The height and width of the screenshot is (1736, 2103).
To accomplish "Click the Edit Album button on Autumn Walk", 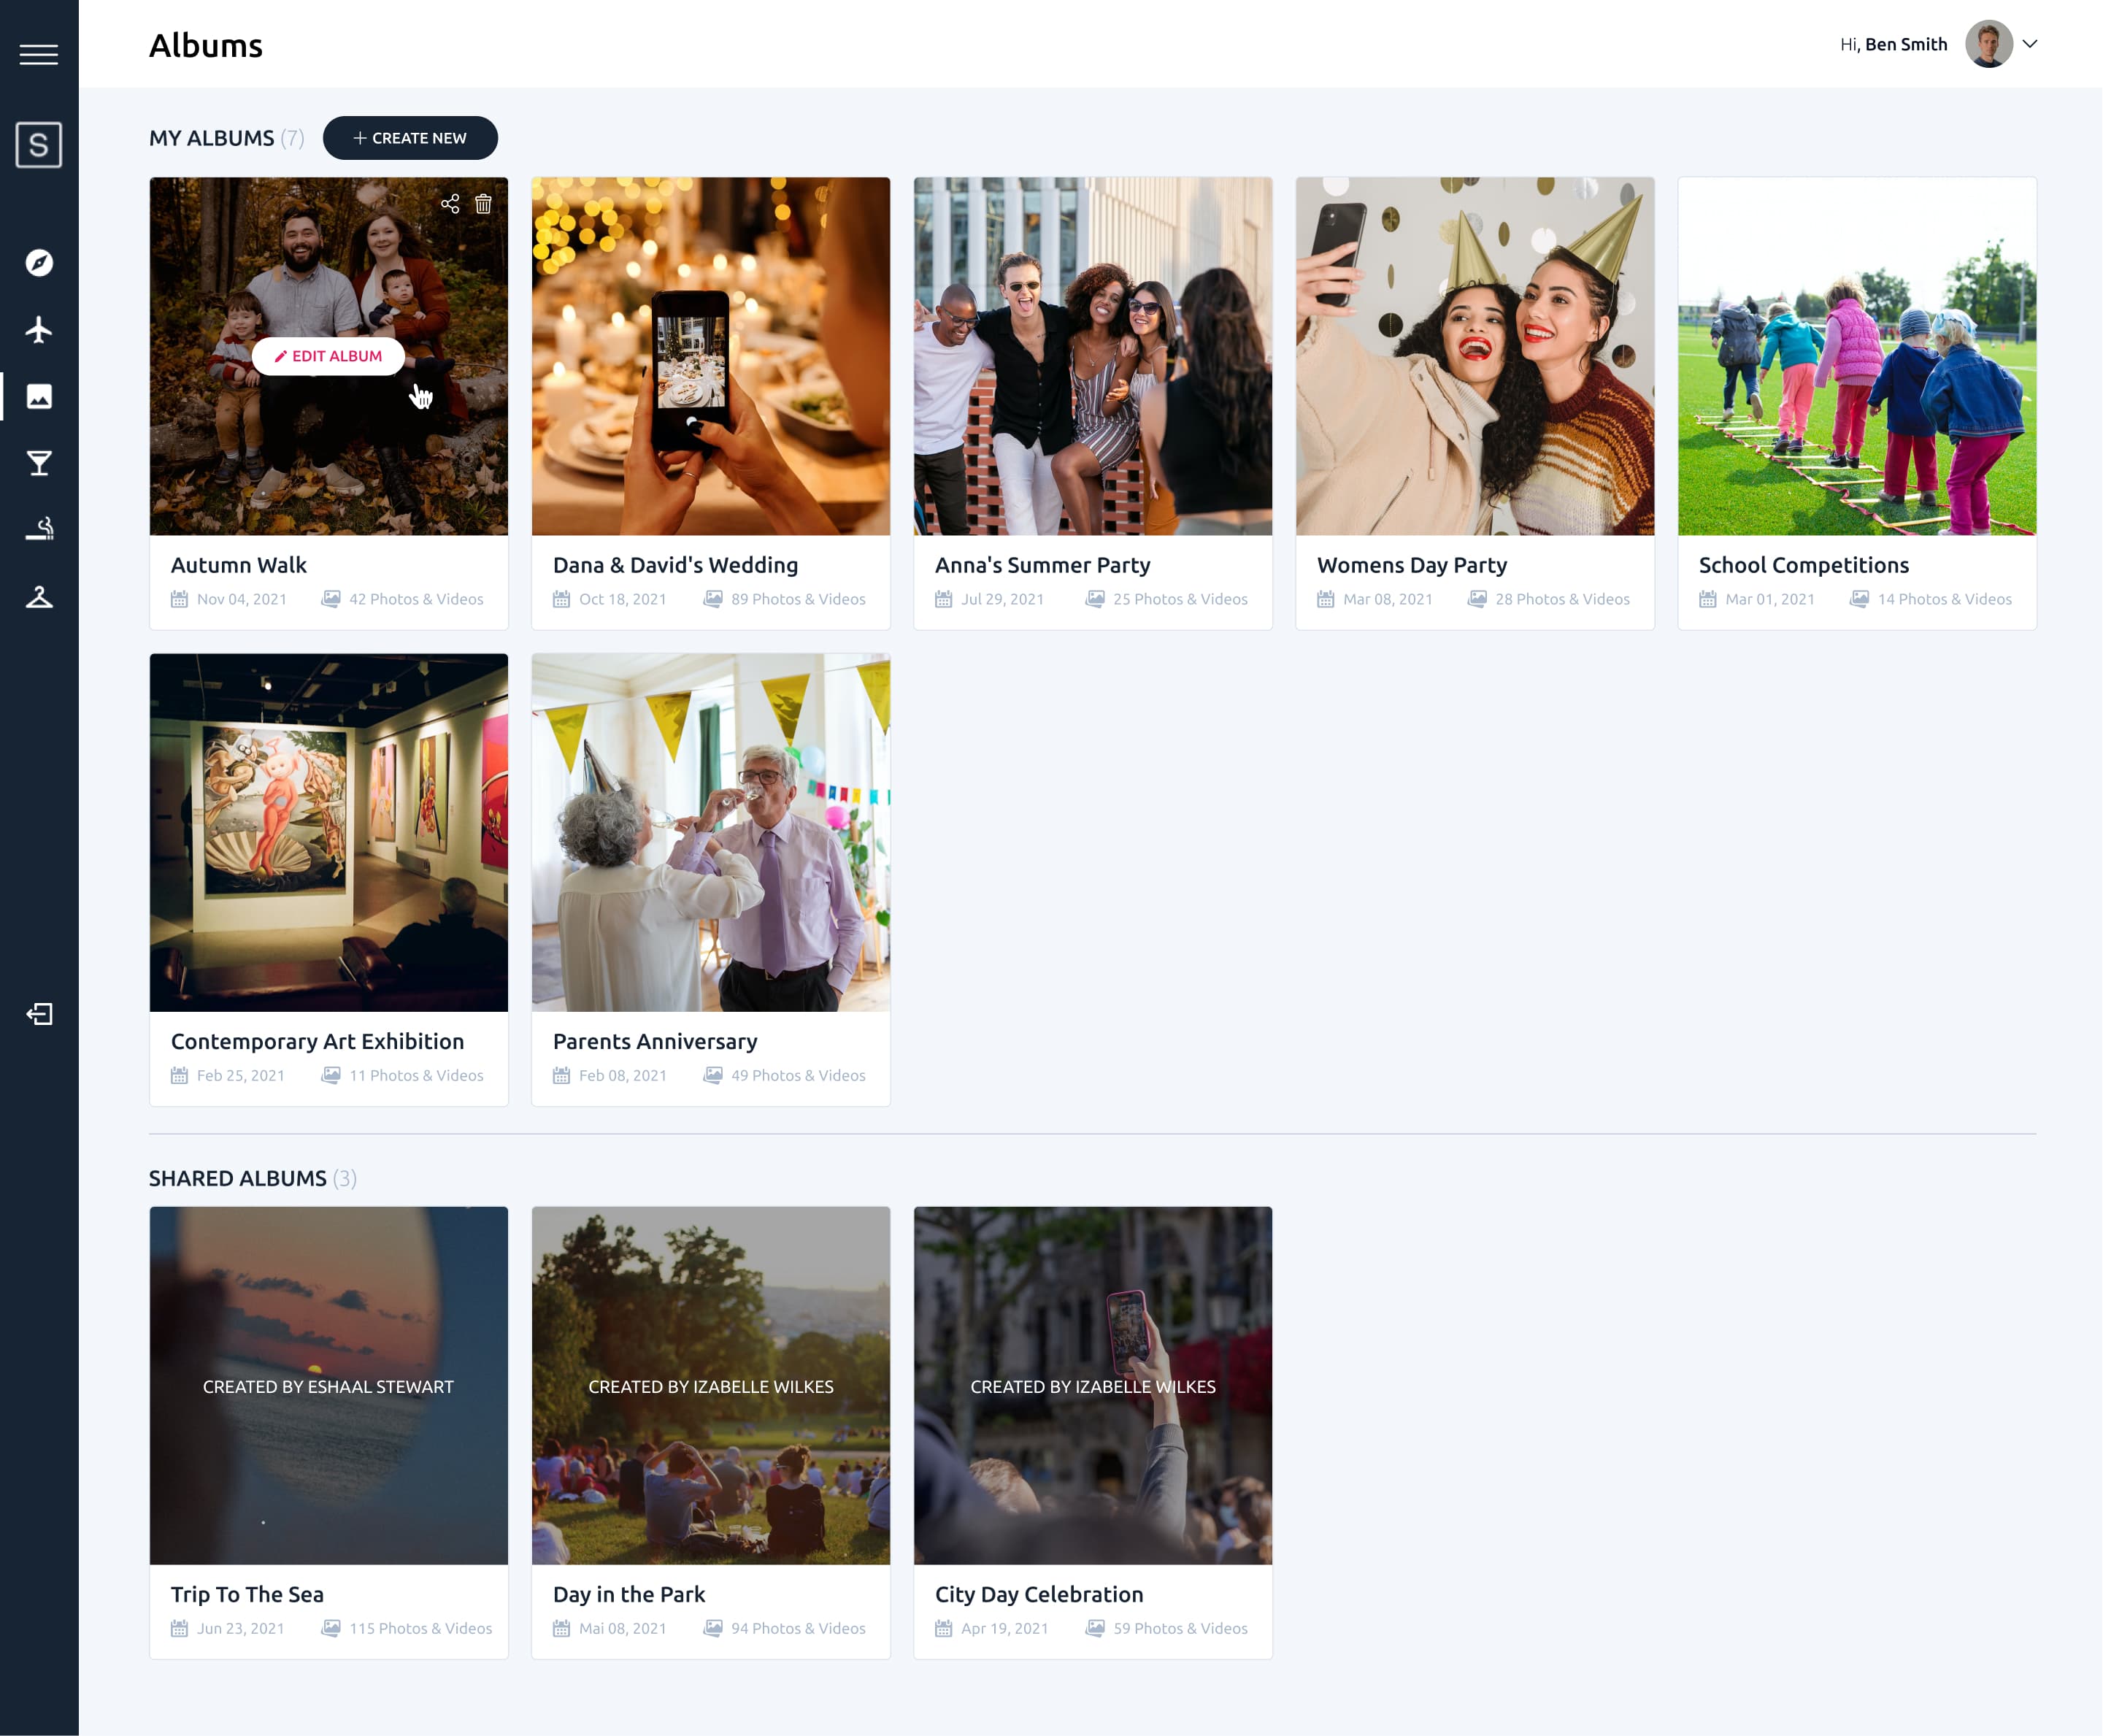I will [328, 356].
